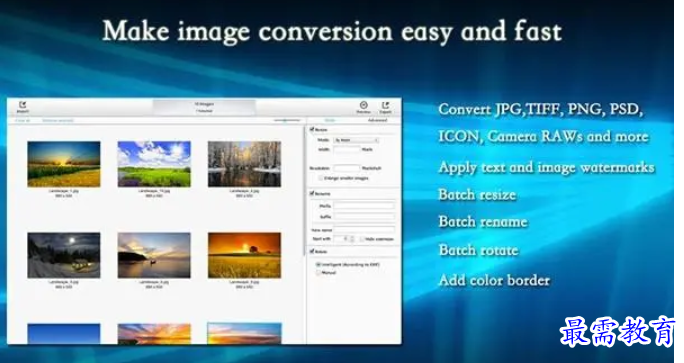
Task: Open the Preview toolbar icon
Action: [x=363, y=105]
